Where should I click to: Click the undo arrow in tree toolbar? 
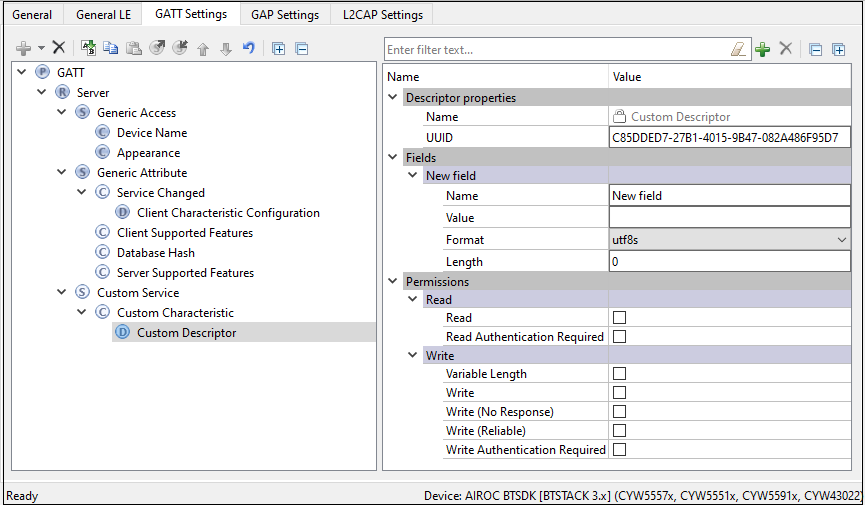[x=249, y=48]
